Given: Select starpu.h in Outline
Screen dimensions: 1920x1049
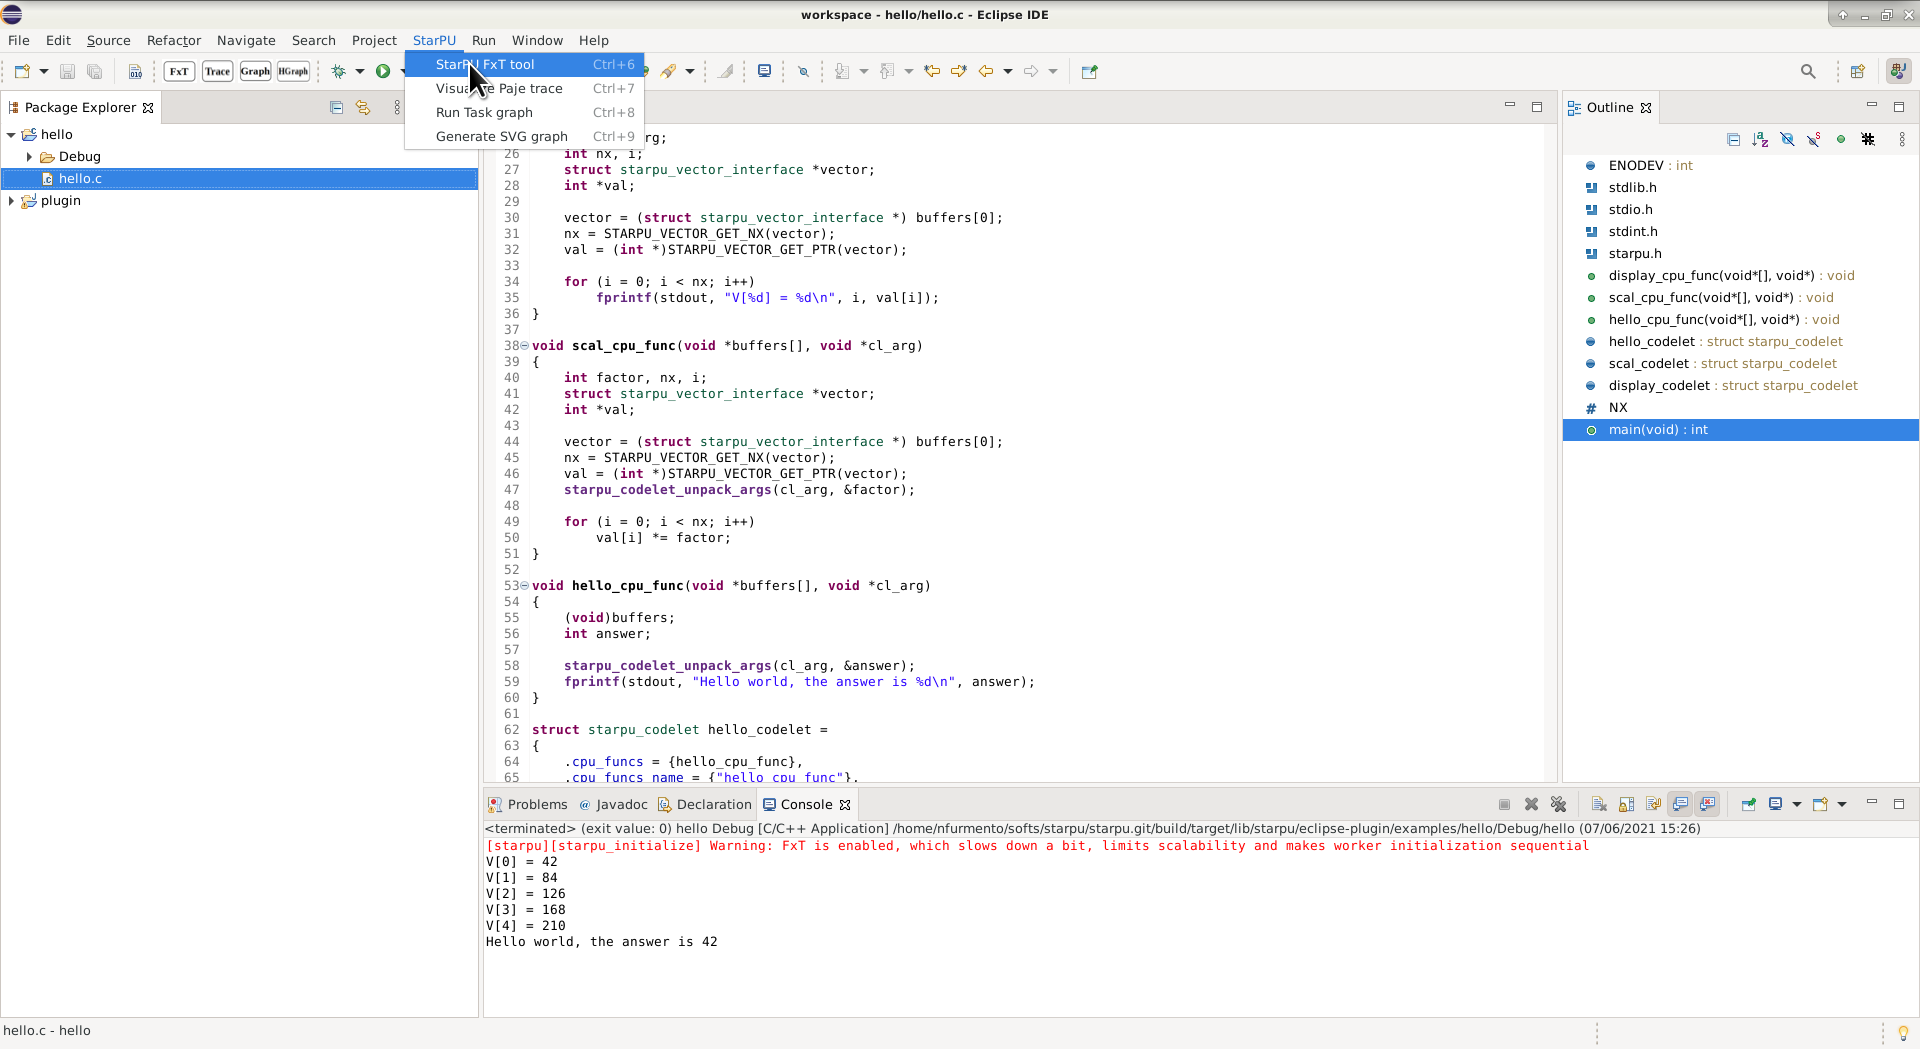Looking at the screenshot, I should (x=1741, y=254).
